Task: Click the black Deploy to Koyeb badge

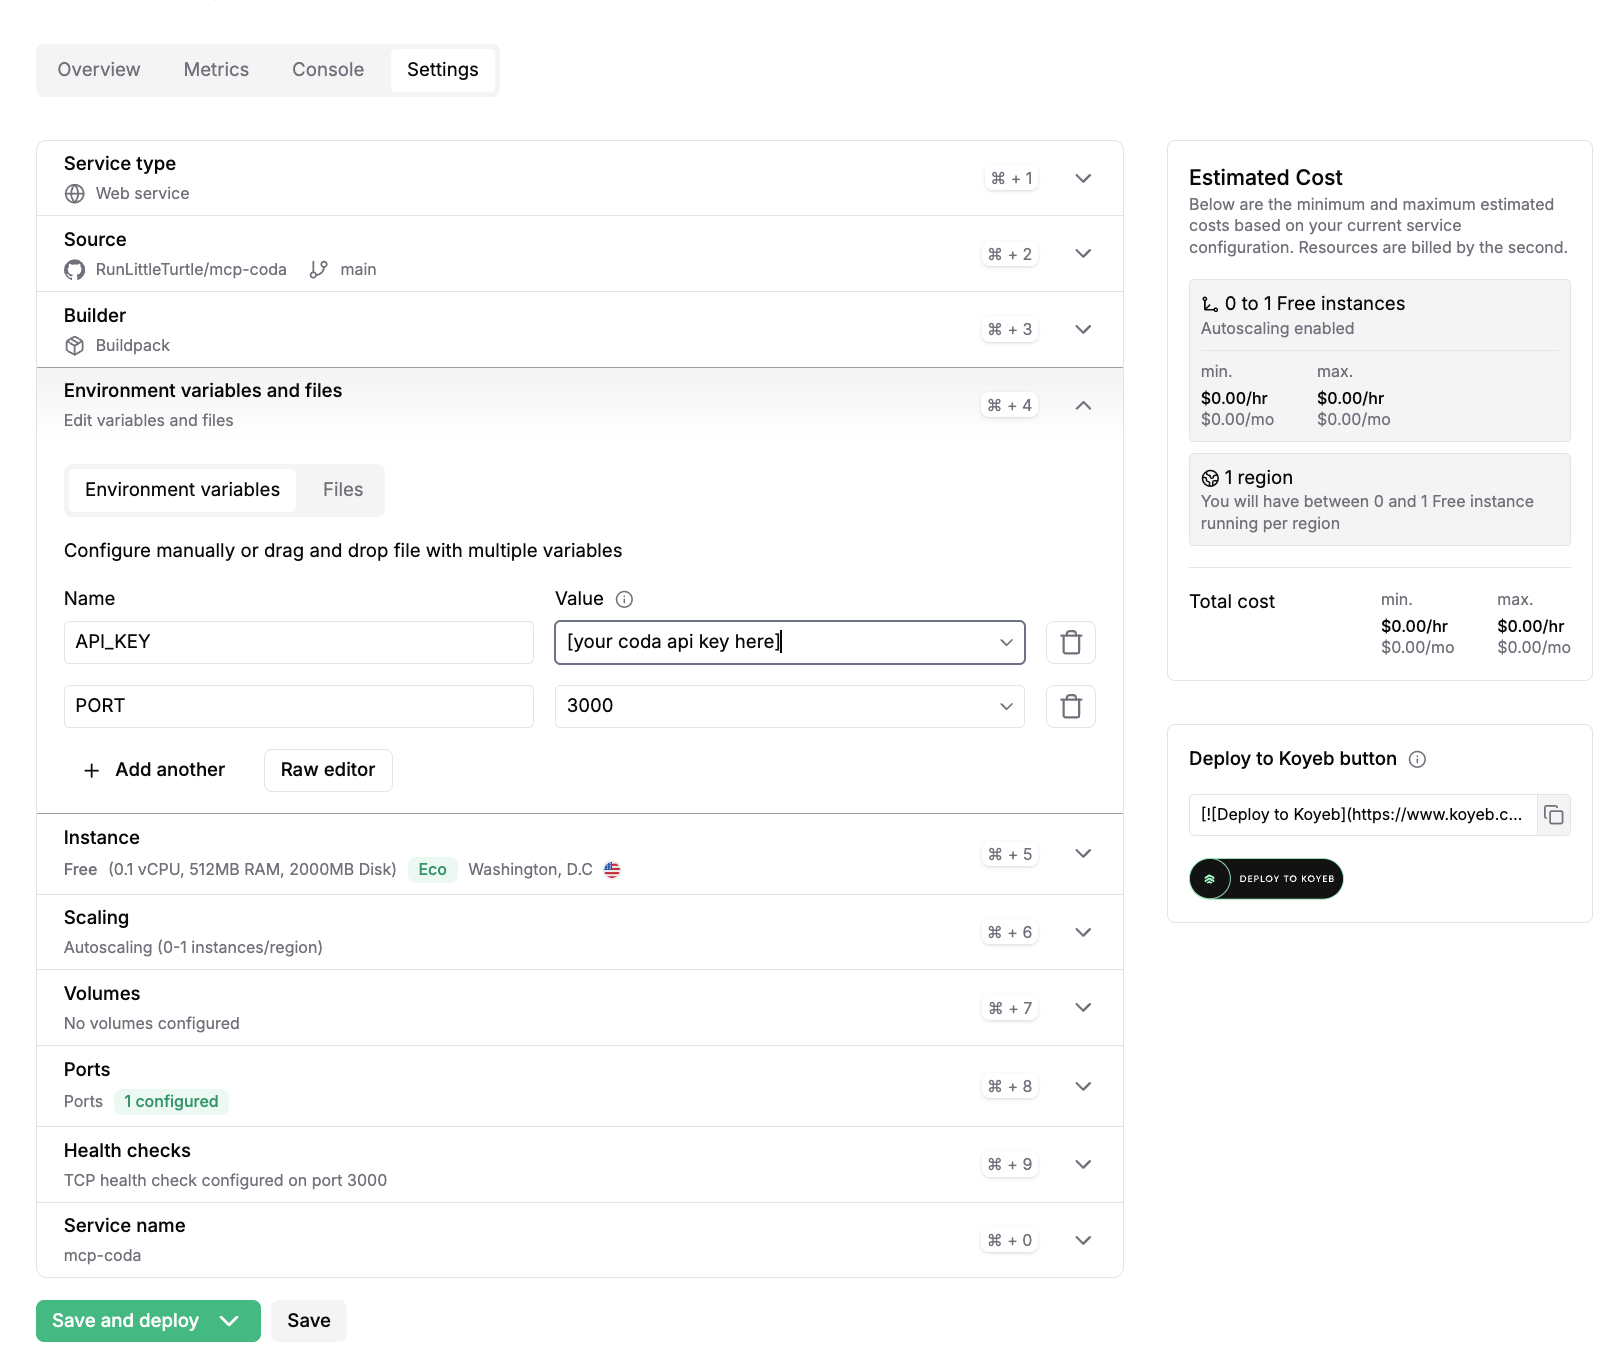Action: coord(1266,879)
